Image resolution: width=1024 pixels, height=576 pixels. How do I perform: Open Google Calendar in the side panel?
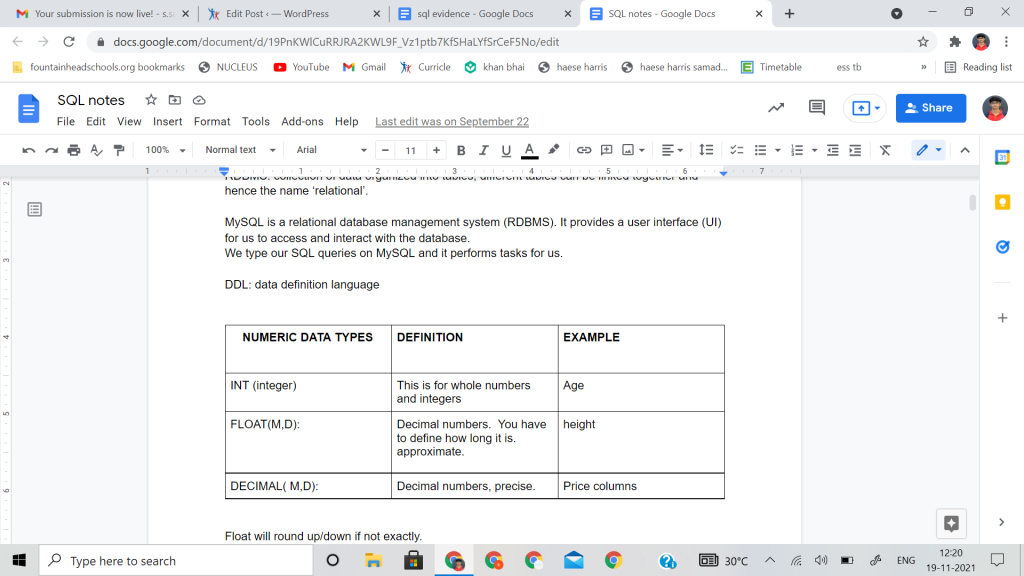[x=1002, y=157]
